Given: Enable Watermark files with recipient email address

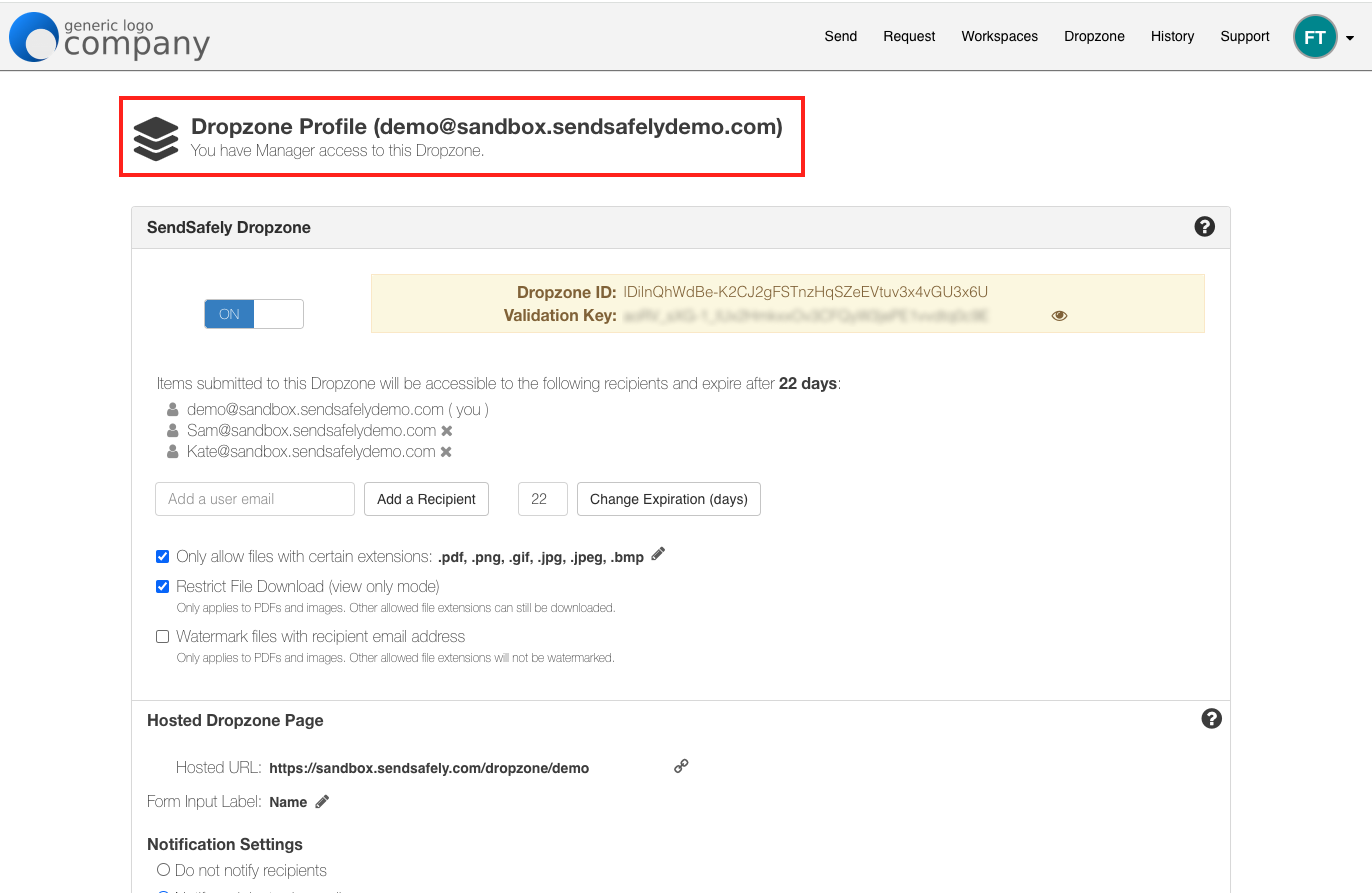Looking at the screenshot, I should 162,637.
